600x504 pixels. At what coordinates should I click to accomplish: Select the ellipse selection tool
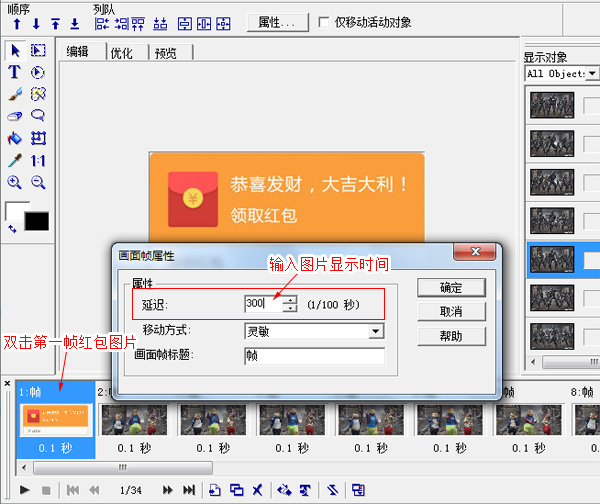38,72
